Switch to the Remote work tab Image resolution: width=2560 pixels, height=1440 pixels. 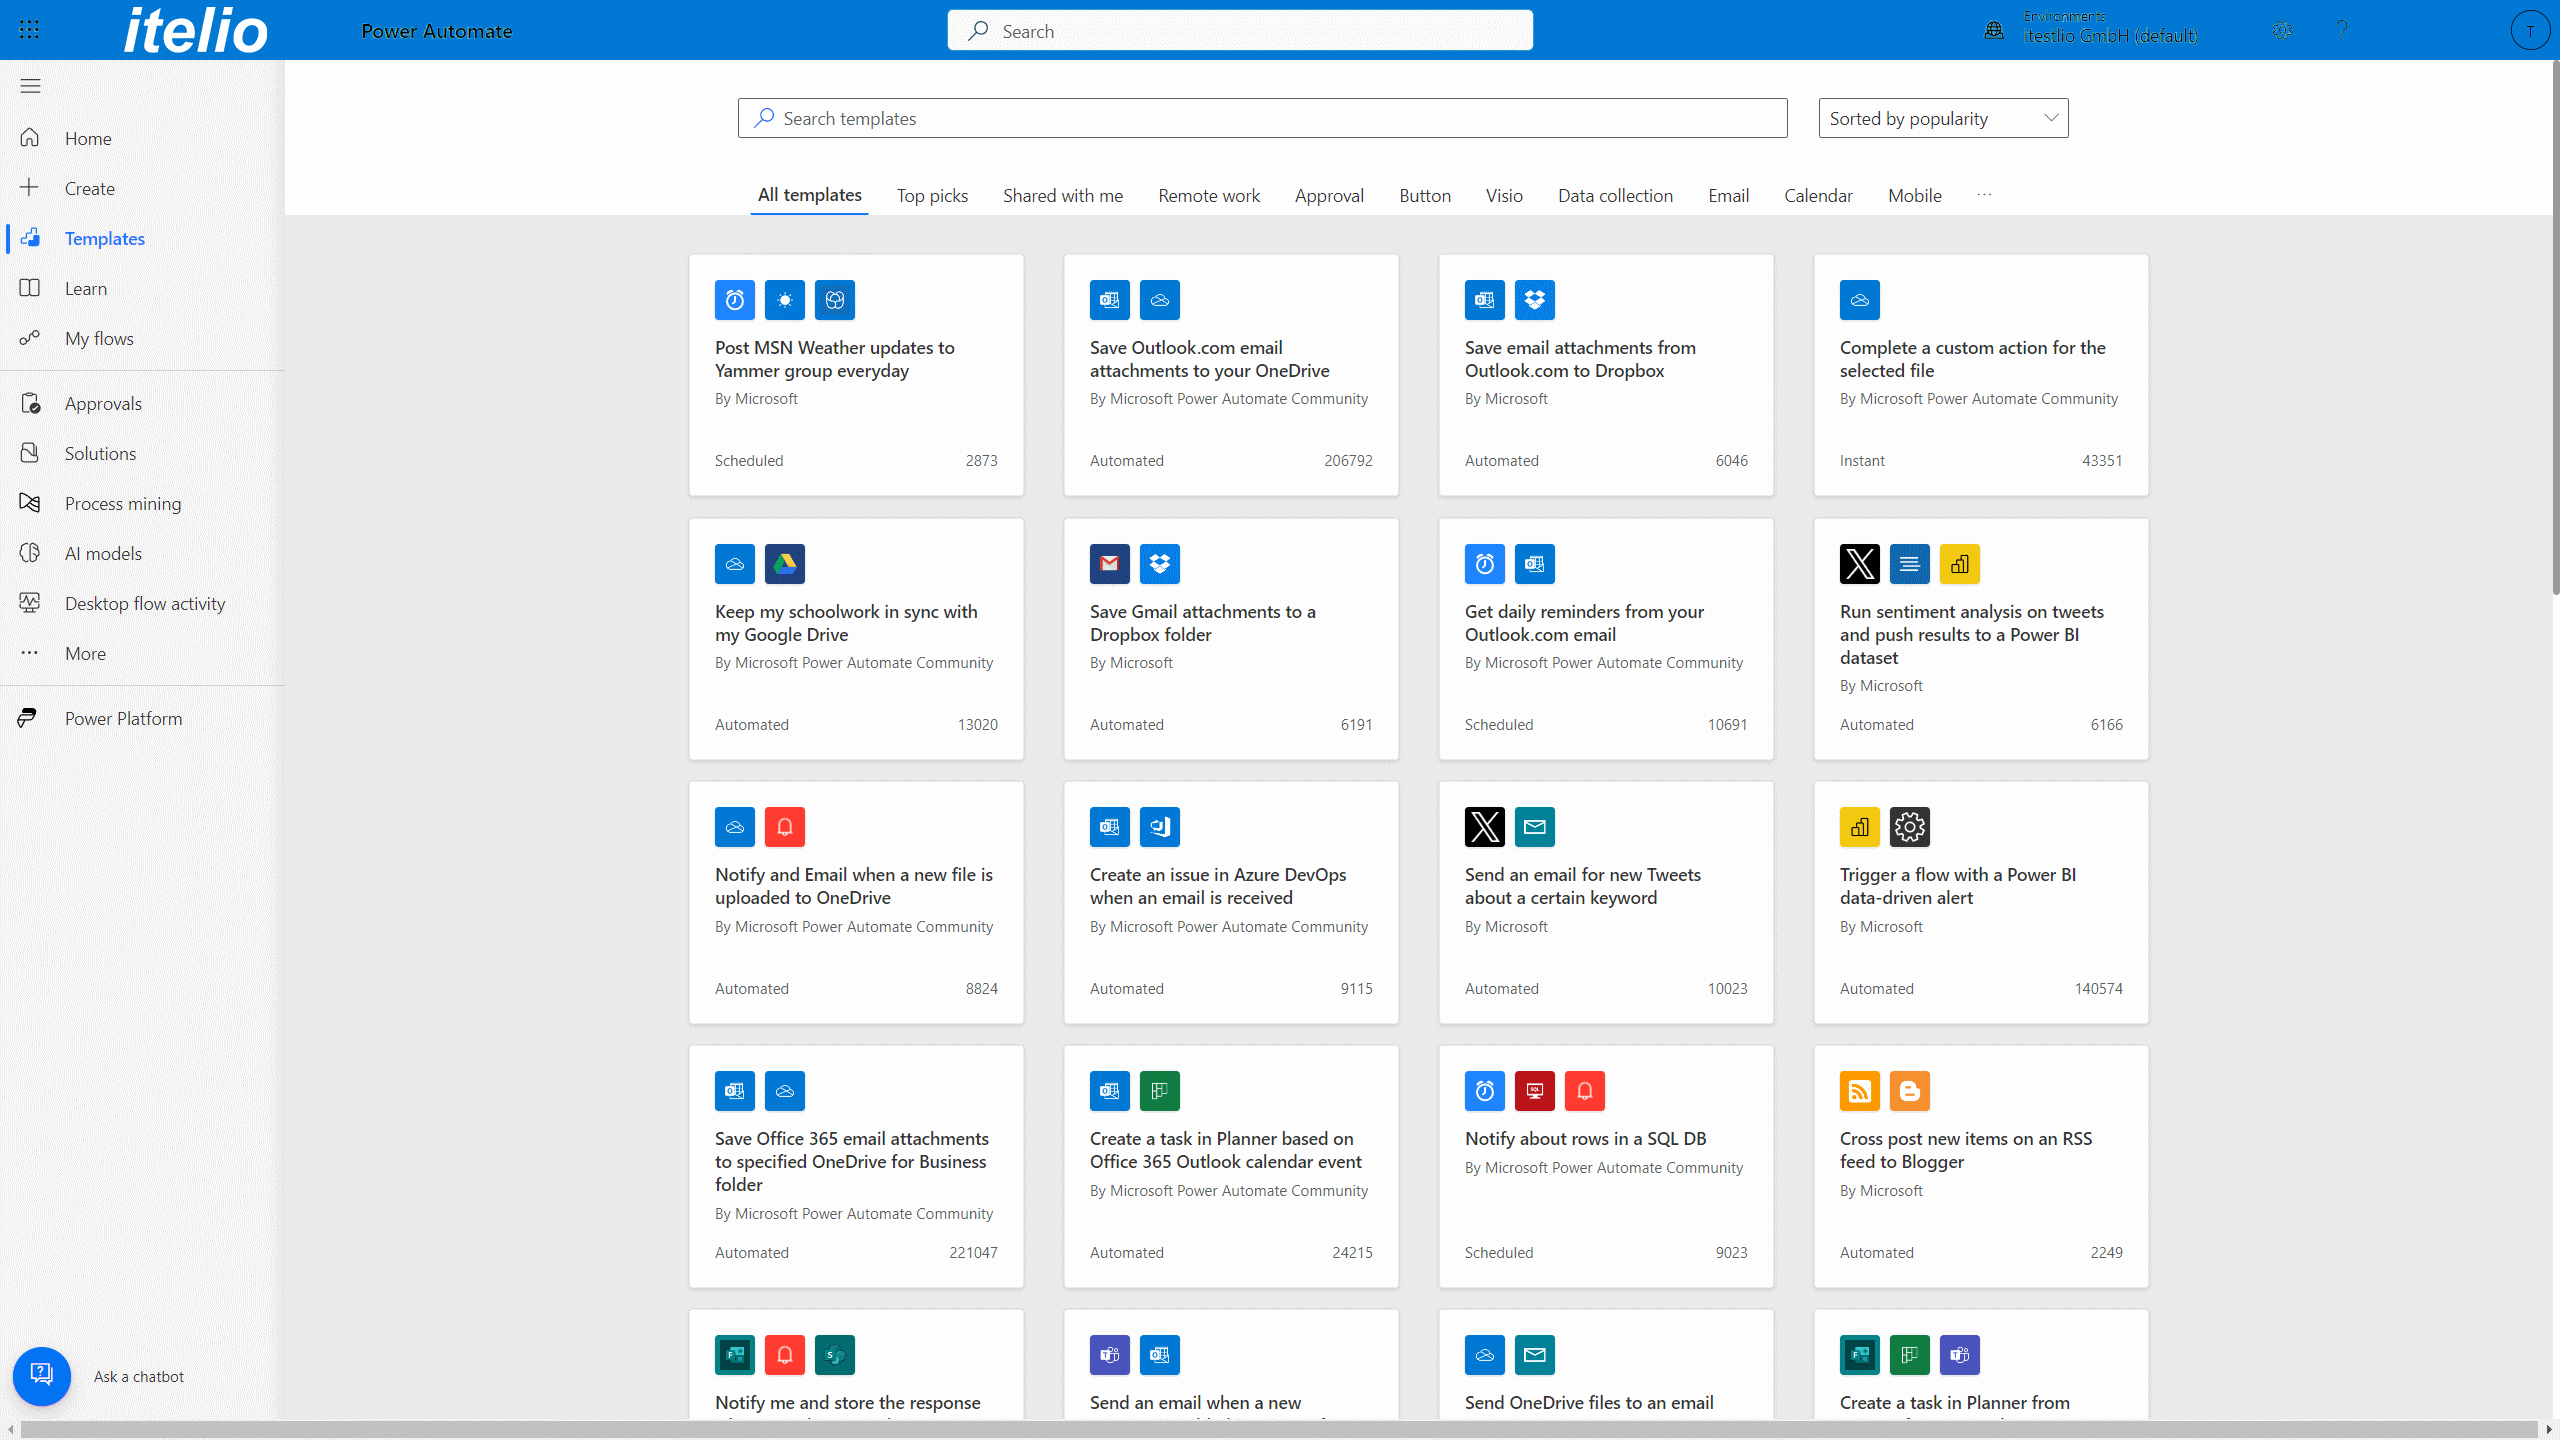(1209, 196)
